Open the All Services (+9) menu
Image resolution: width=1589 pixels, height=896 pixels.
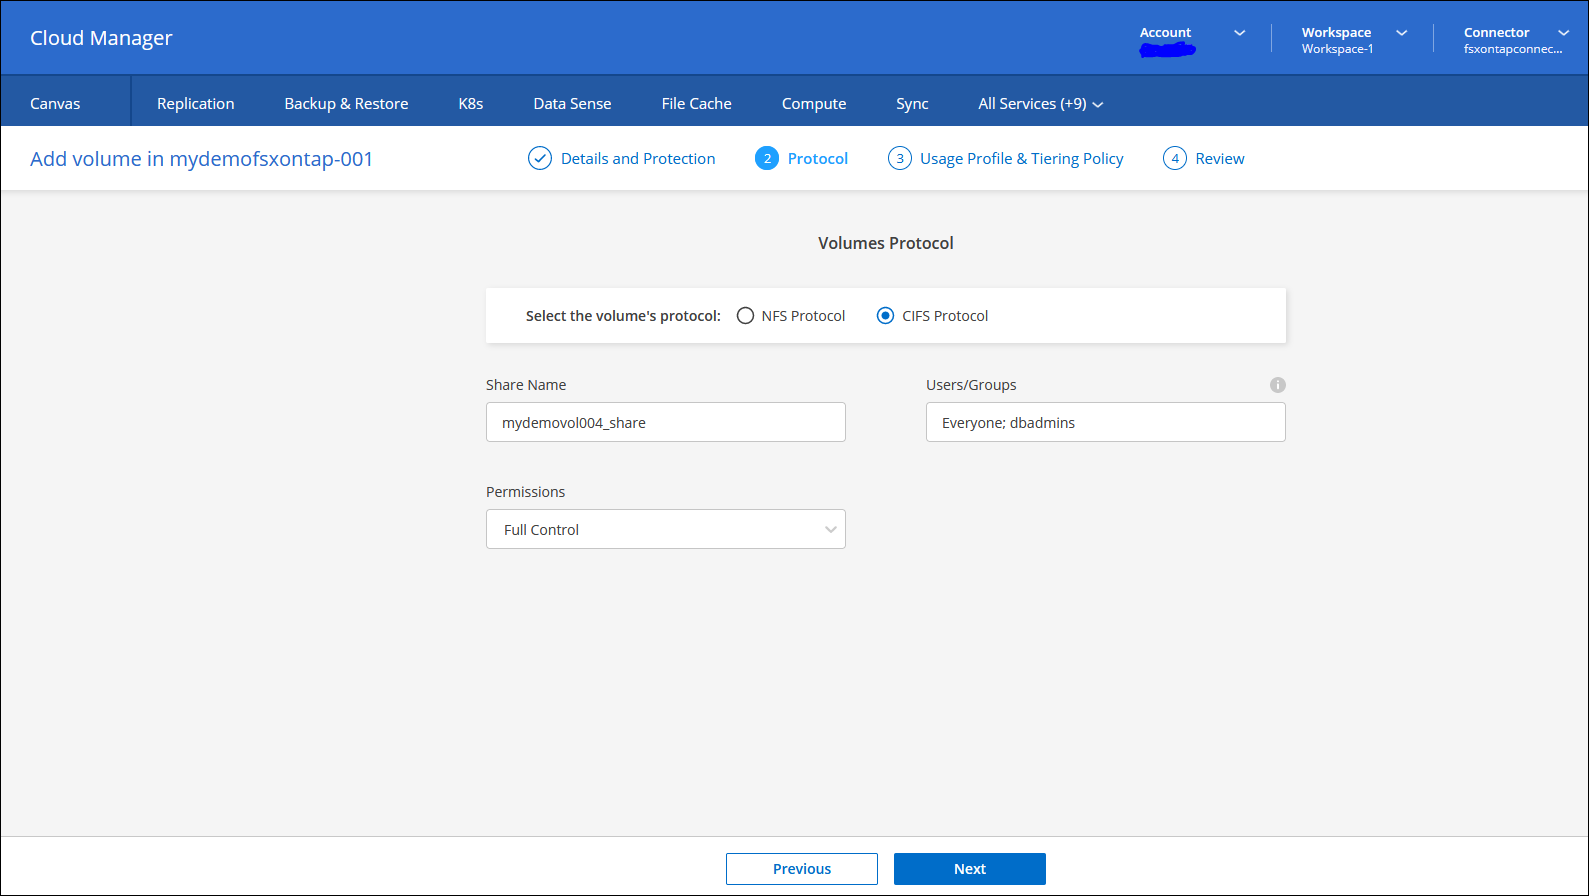point(1041,104)
